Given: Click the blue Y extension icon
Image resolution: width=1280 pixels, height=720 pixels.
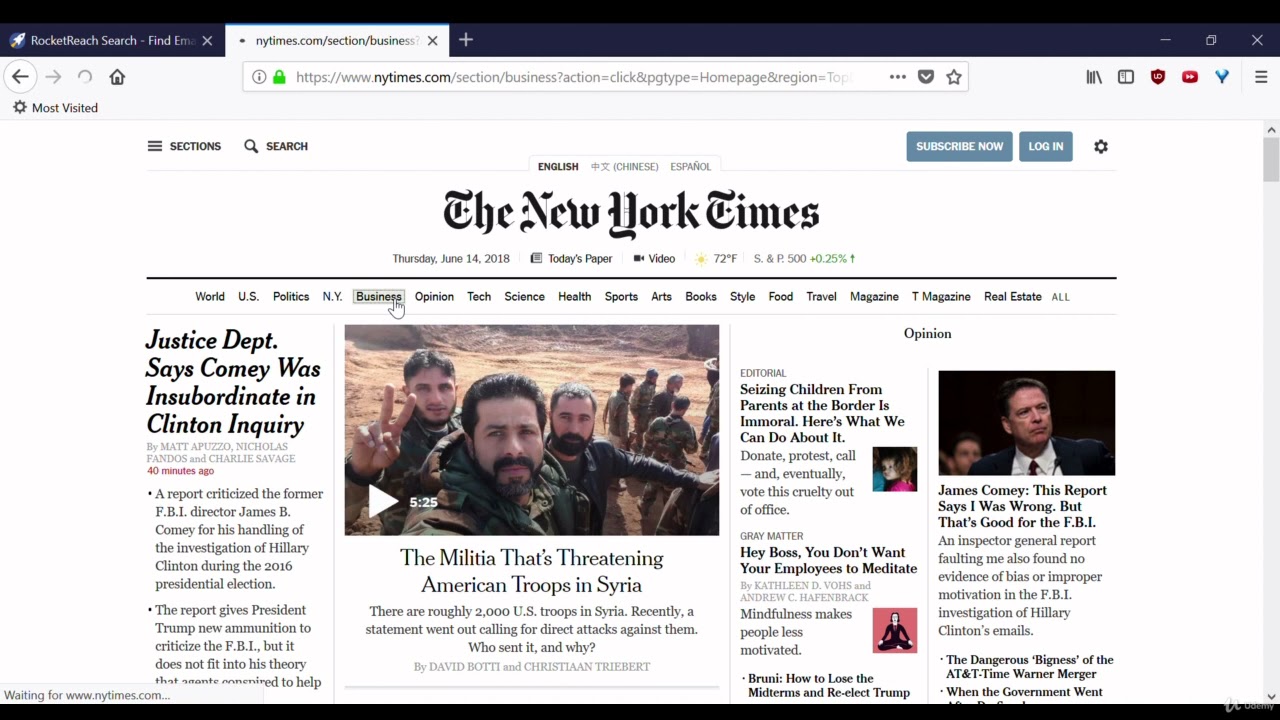Looking at the screenshot, I should click(x=1222, y=77).
